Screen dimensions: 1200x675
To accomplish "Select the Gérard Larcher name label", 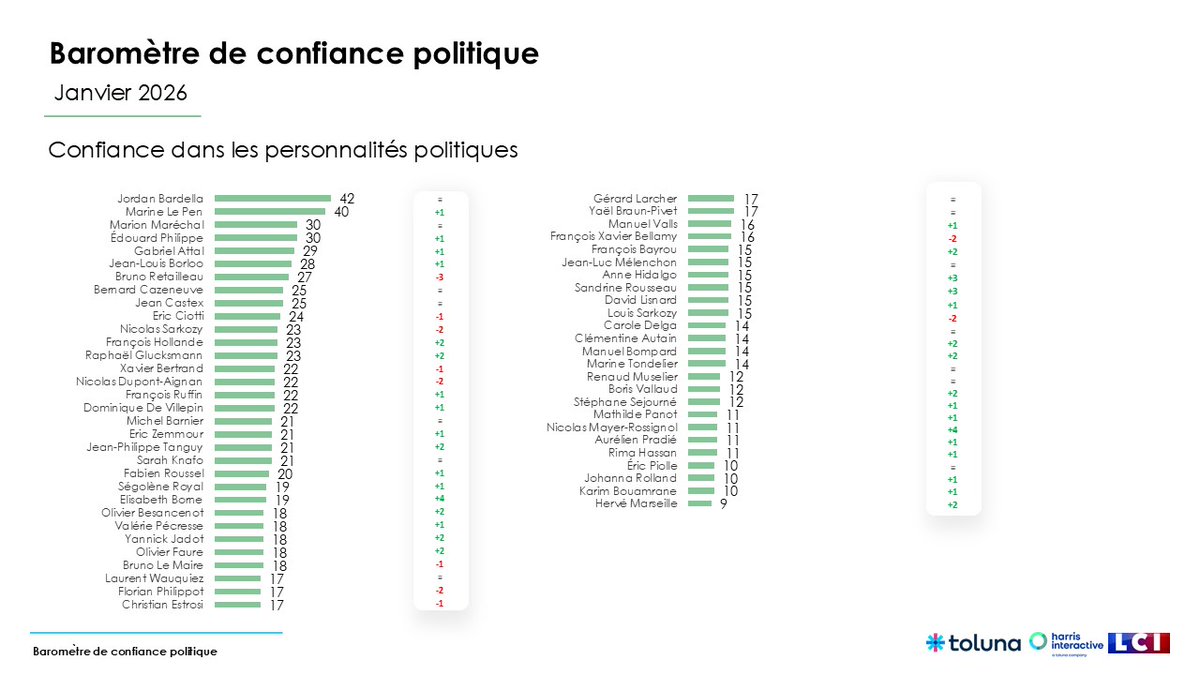I will [x=635, y=198].
